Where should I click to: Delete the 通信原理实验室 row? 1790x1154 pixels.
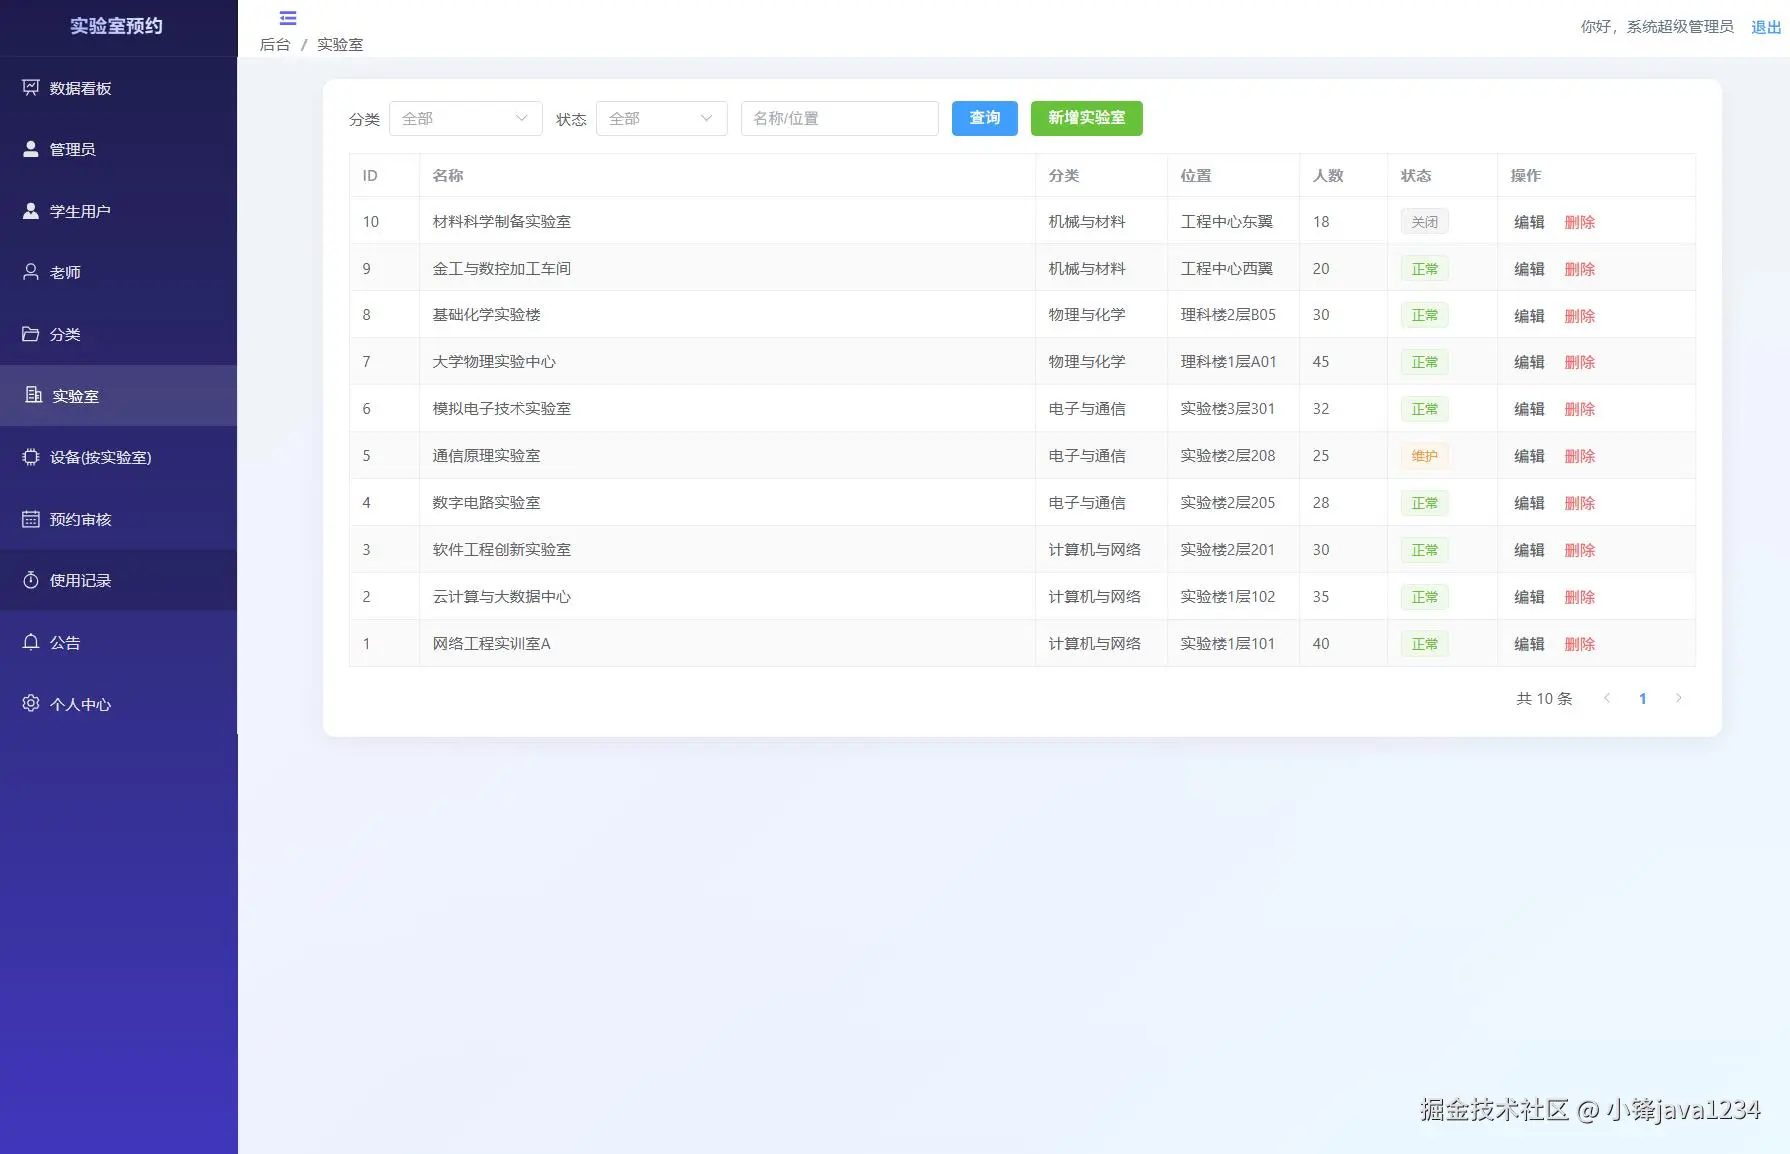[x=1580, y=456]
